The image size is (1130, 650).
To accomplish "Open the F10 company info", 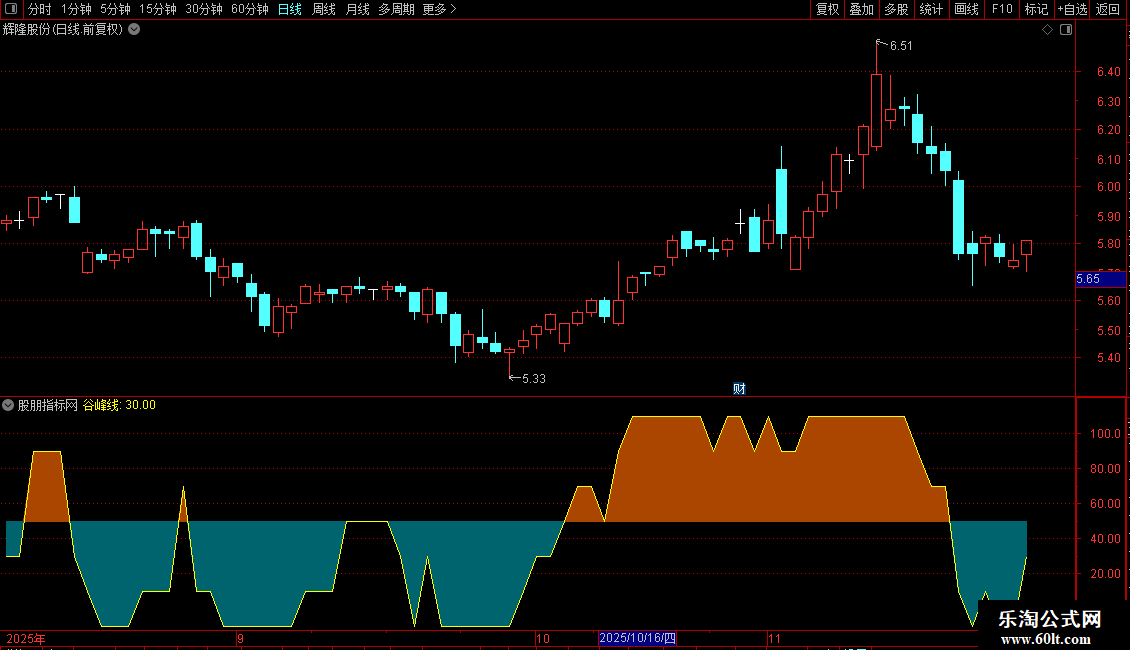I will tap(1002, 9).
